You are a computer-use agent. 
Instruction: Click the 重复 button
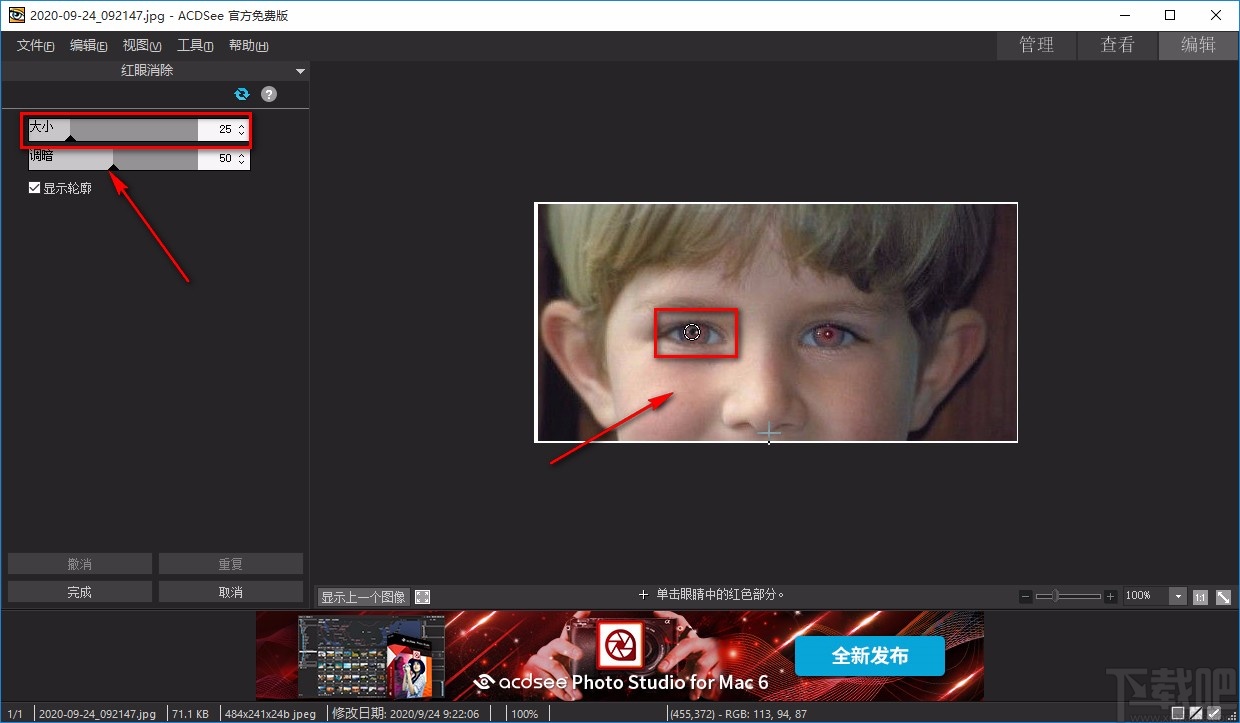coord(231,564)
